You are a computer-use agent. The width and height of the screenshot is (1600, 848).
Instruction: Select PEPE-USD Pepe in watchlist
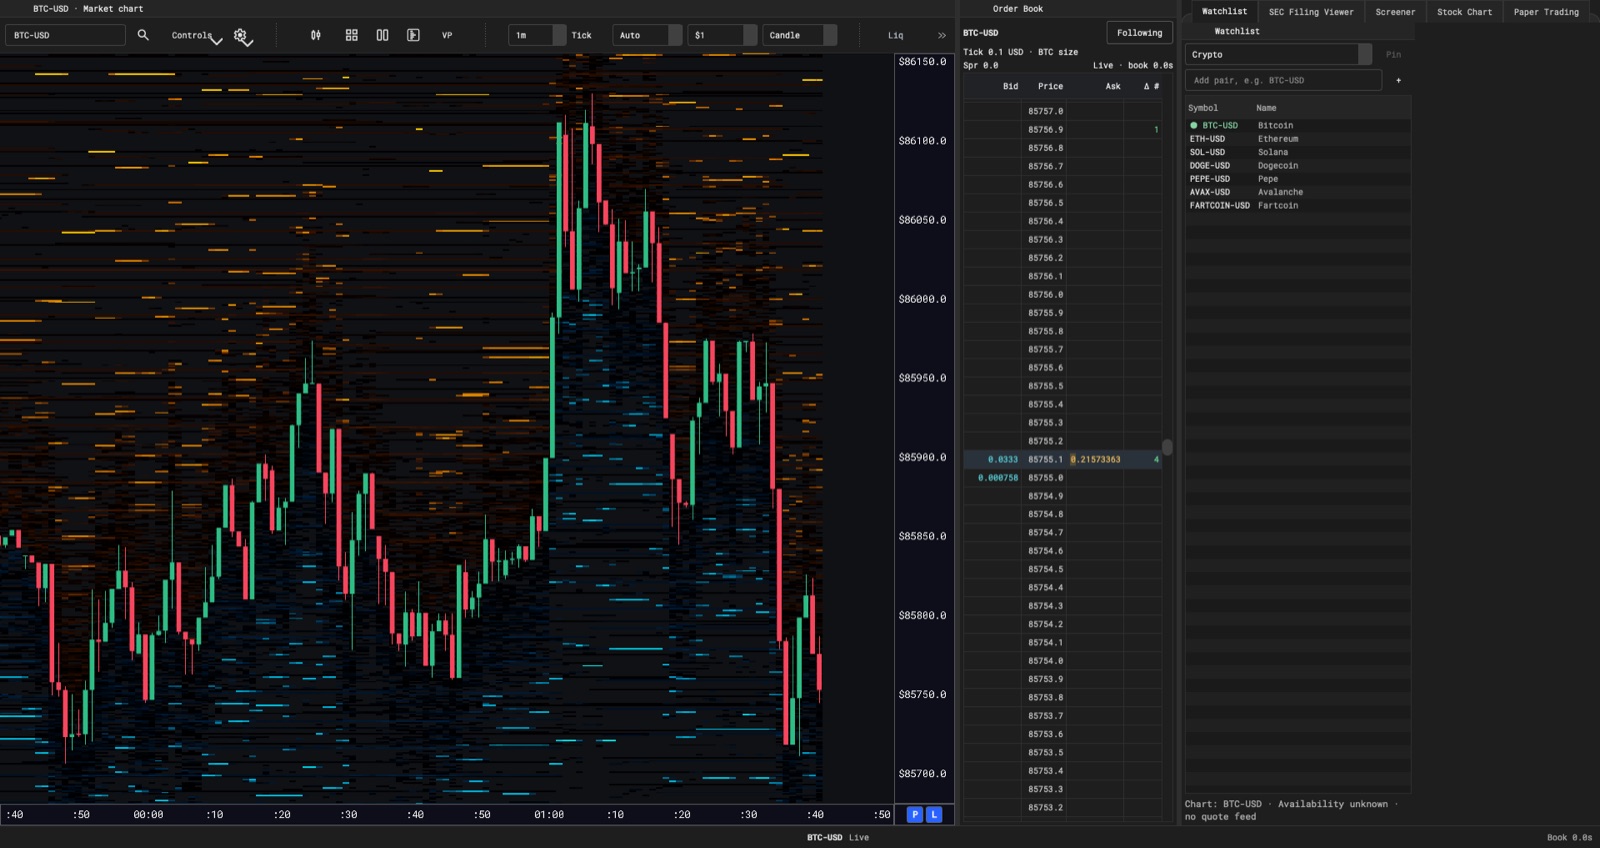pos(1298,179)
